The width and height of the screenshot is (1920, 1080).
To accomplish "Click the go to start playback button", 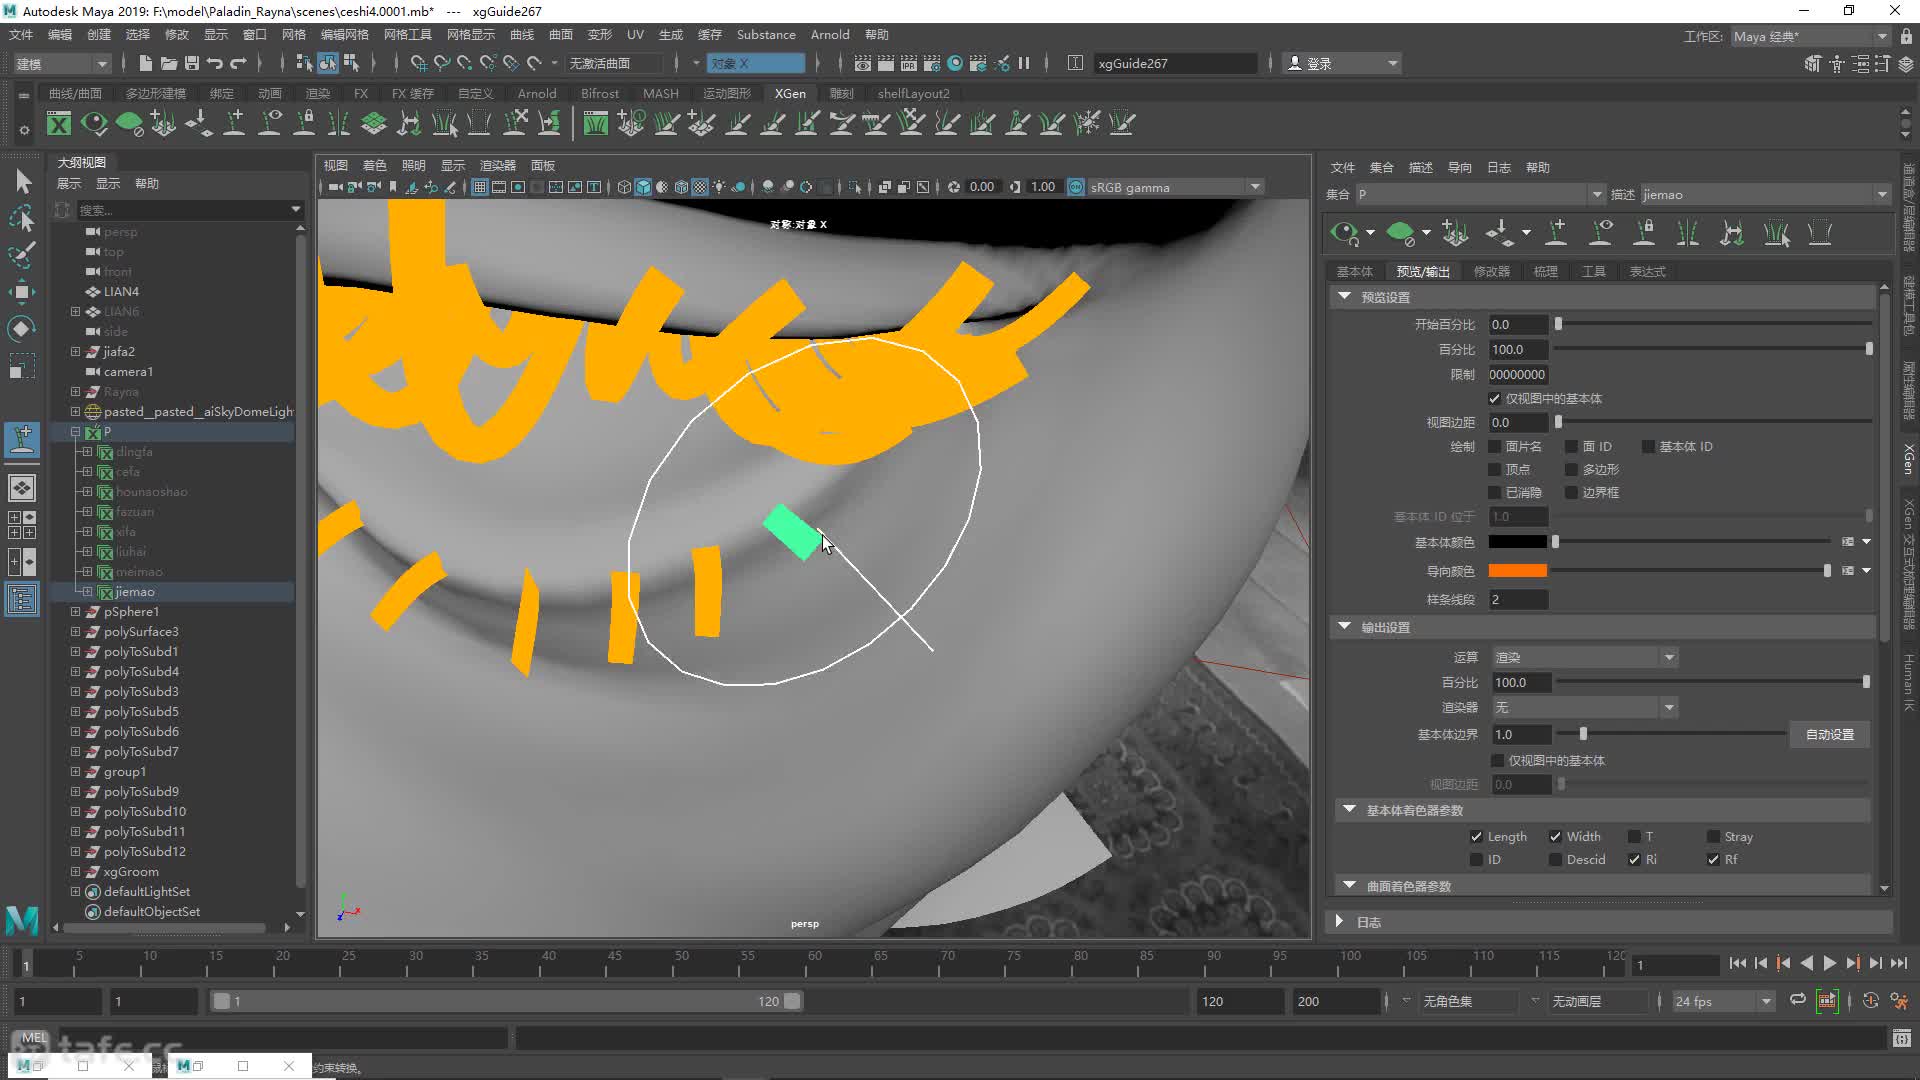I will click(1737, 963).
